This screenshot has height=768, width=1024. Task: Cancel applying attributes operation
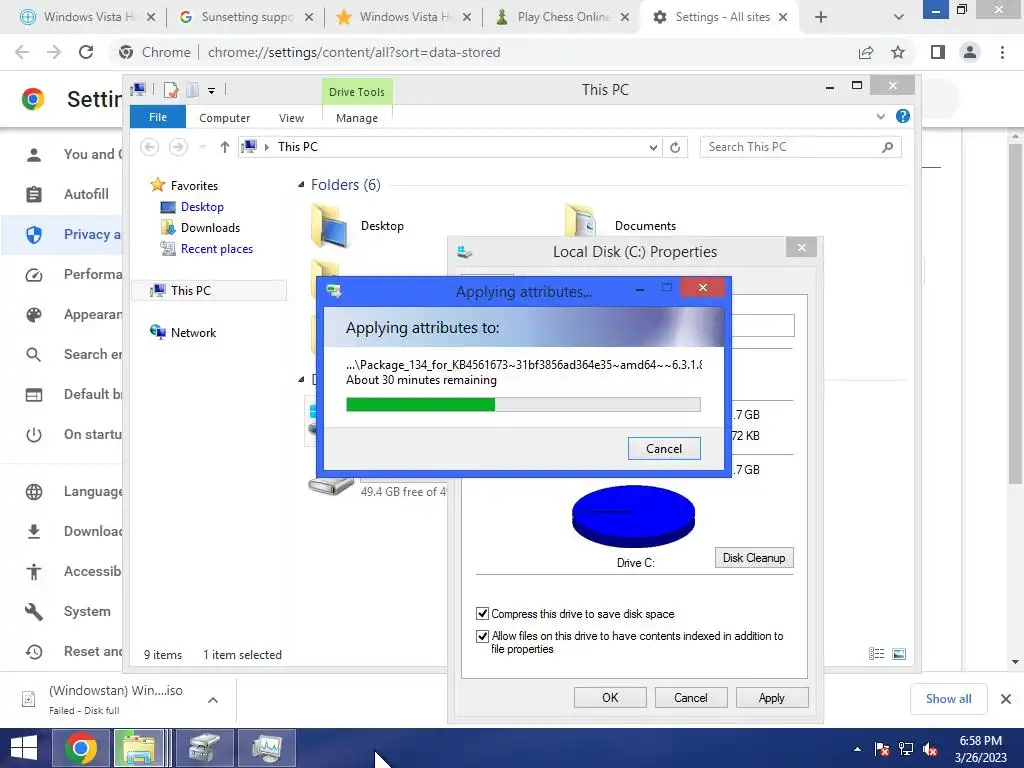point(664,448)
